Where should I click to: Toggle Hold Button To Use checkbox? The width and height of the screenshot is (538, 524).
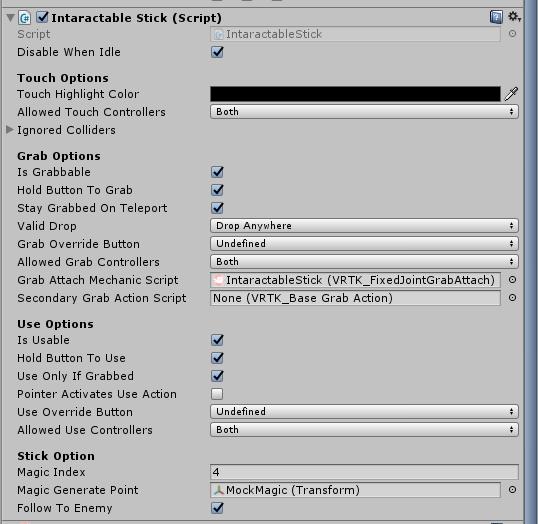pos(217,358)
